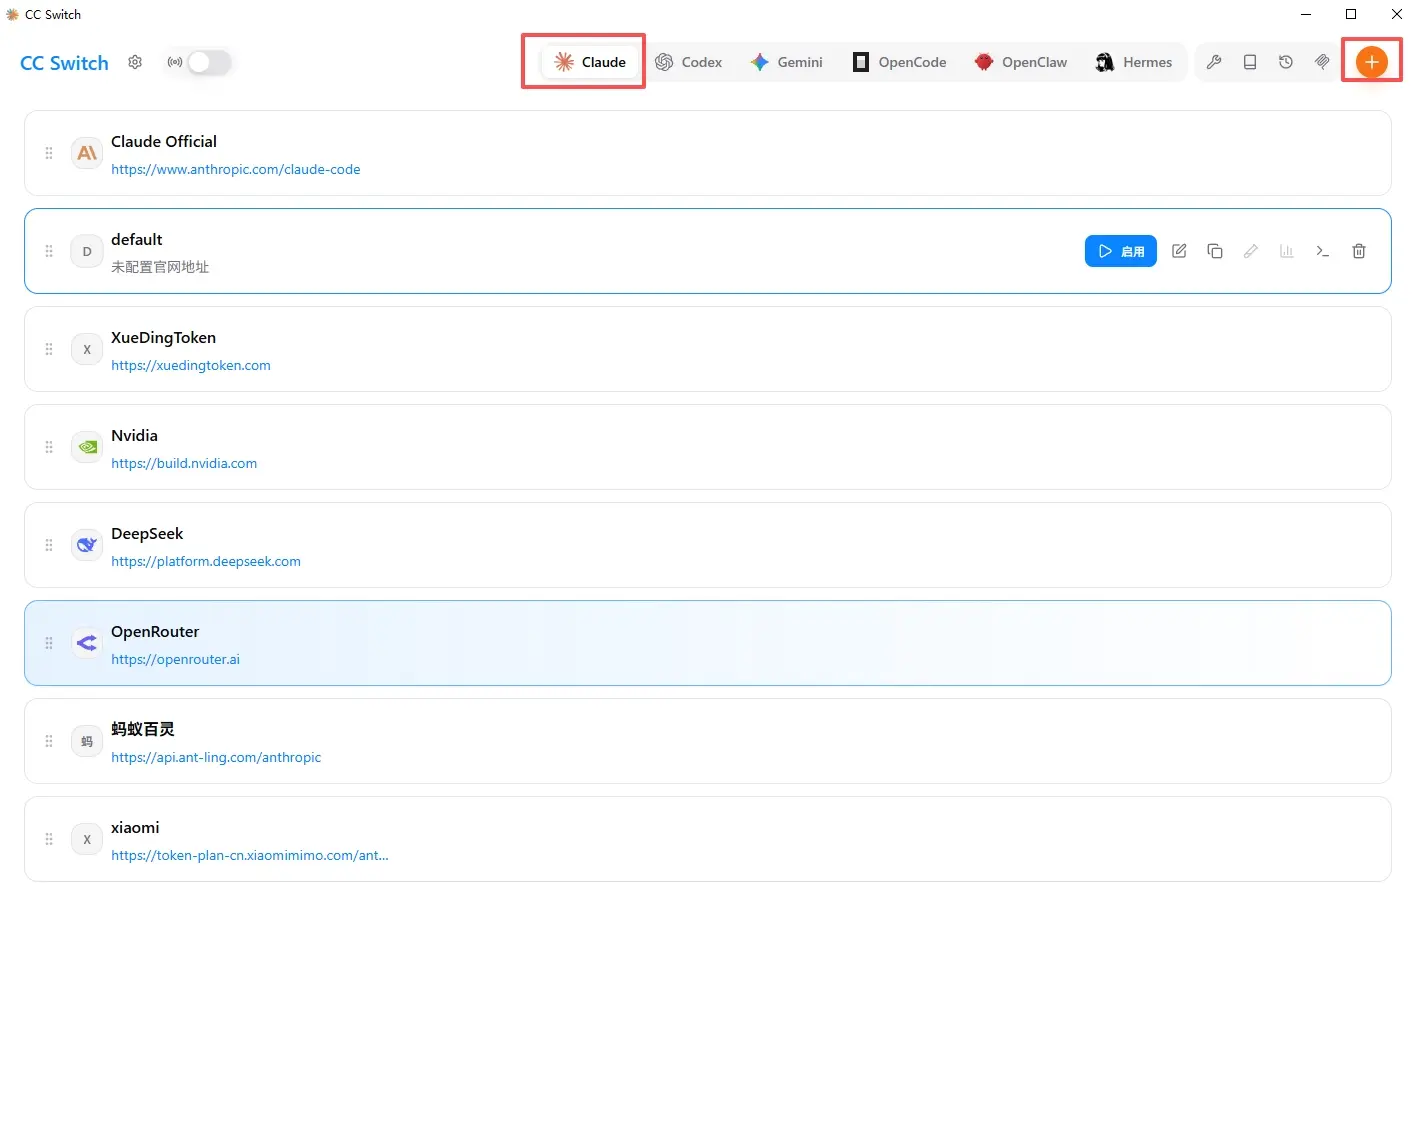
Task: Click the 未配置官网地址 text under default
Action: click(160, 267)
